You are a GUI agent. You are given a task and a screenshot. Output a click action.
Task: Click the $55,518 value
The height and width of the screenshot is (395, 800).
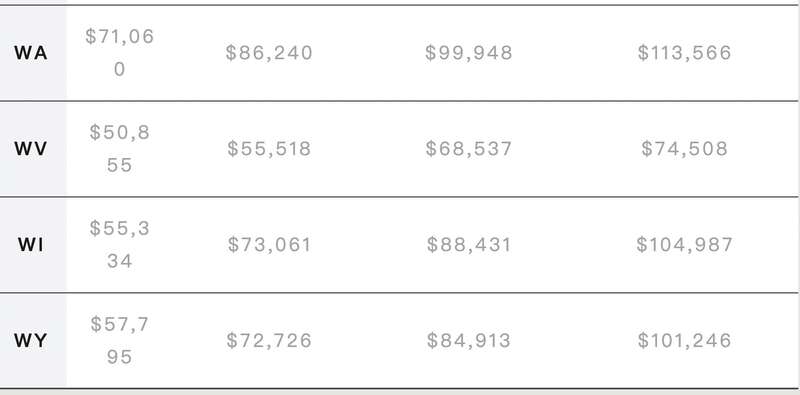point(269,149)
